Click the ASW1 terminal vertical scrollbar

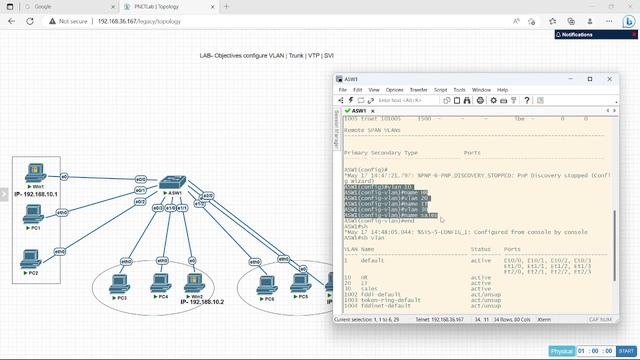[615, 245]
